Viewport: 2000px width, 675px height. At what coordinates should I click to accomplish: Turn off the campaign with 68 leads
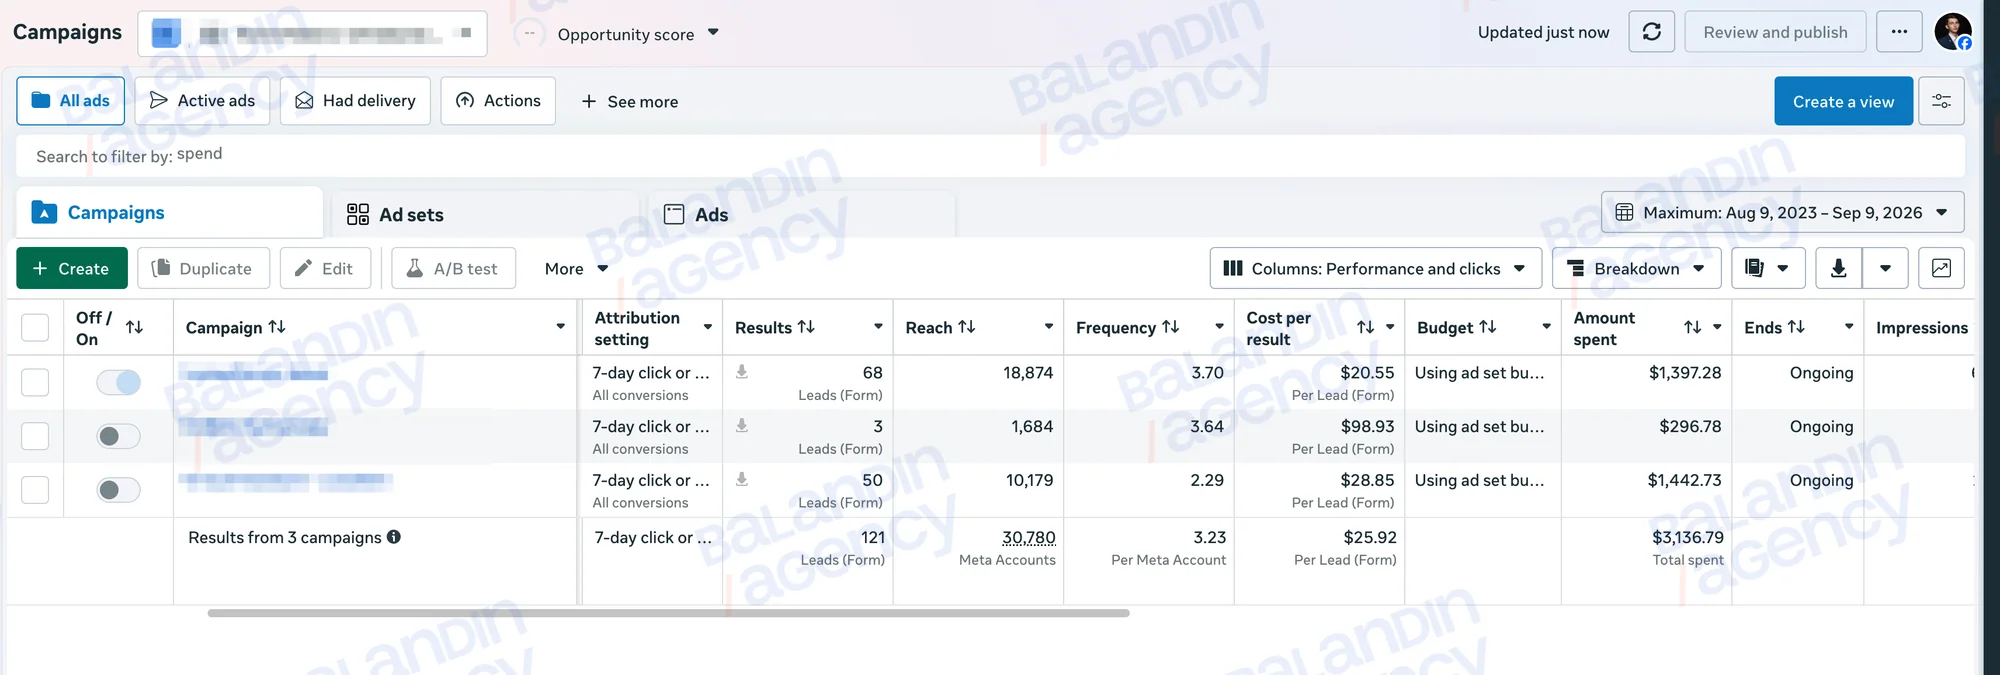[x=118, y=382]
